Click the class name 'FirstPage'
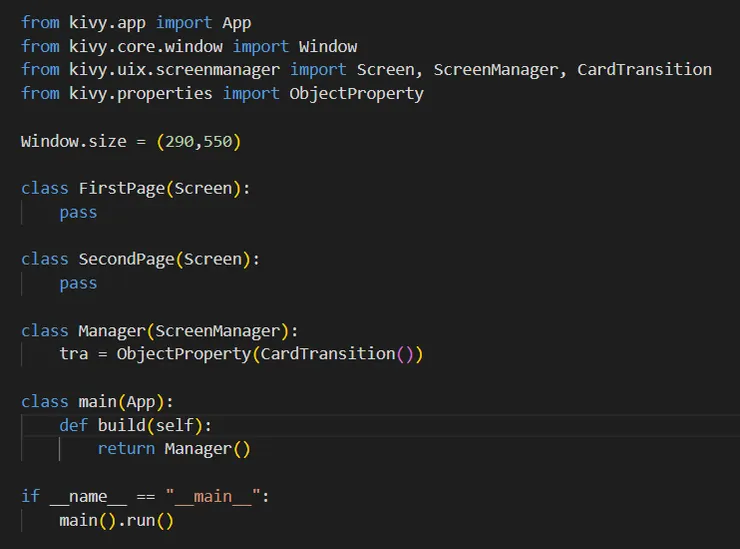 click(x=122, y=188)
